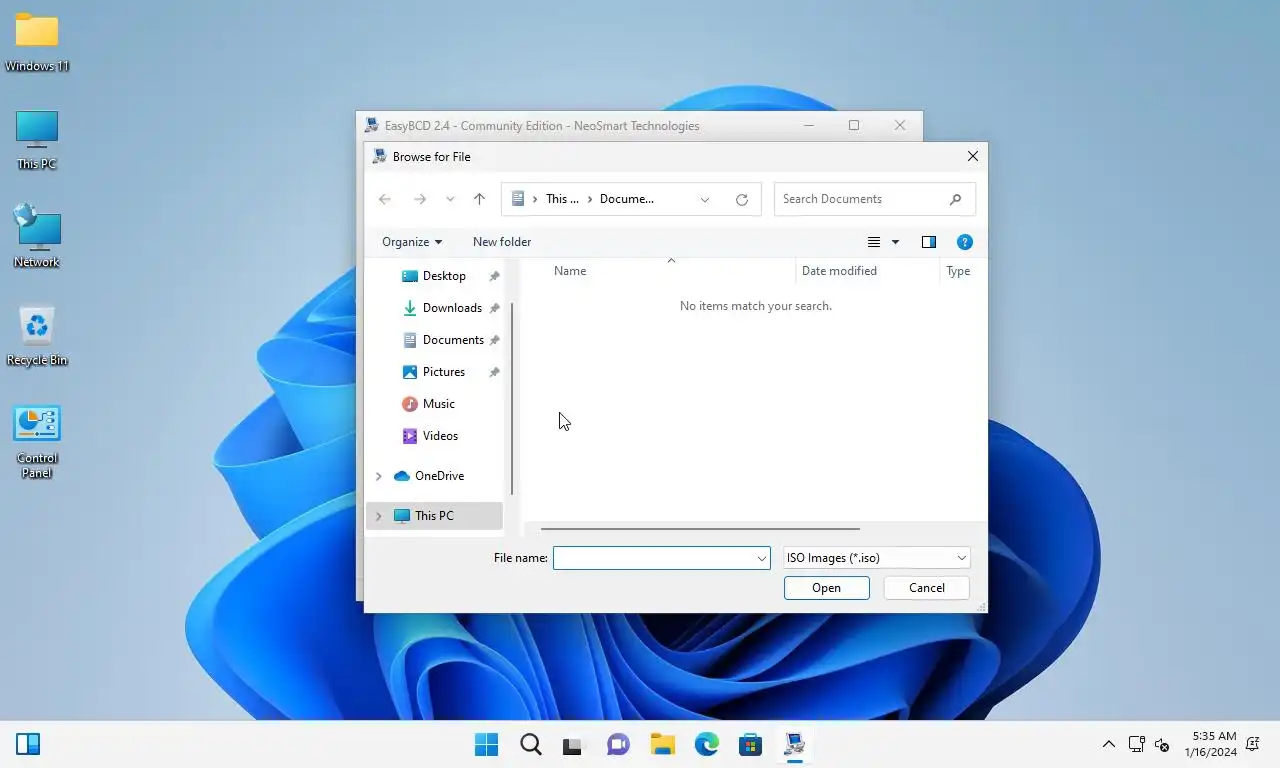This screenshot has width=1280, height=768.
Task: Maximize the EasyBCD window
Action: (854, 125)
